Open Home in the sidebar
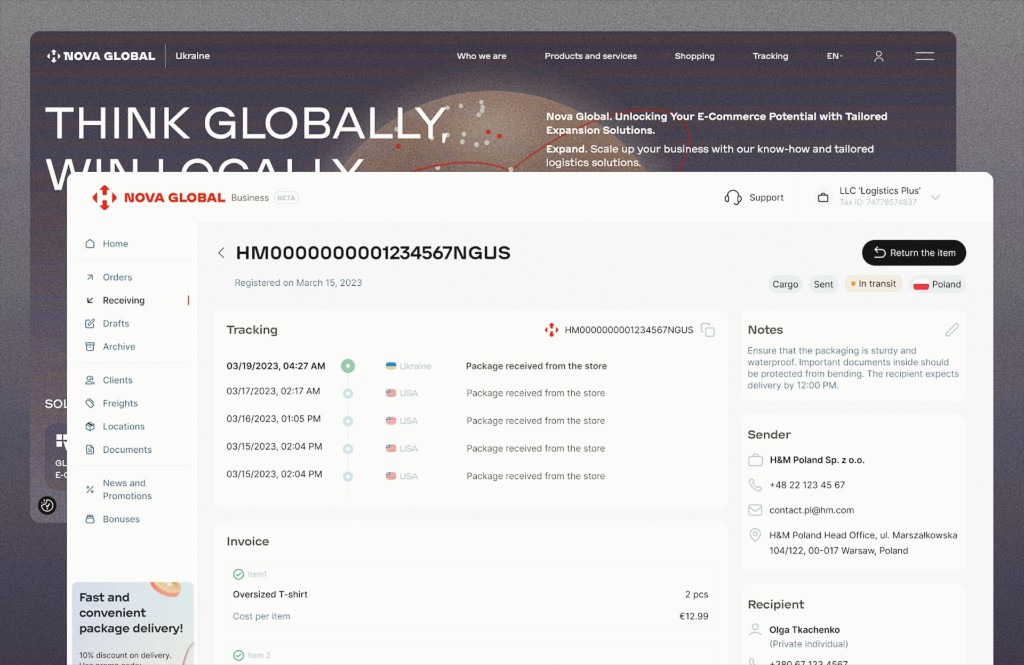This screenshot has width=1024, height=665. pos(115,244)
